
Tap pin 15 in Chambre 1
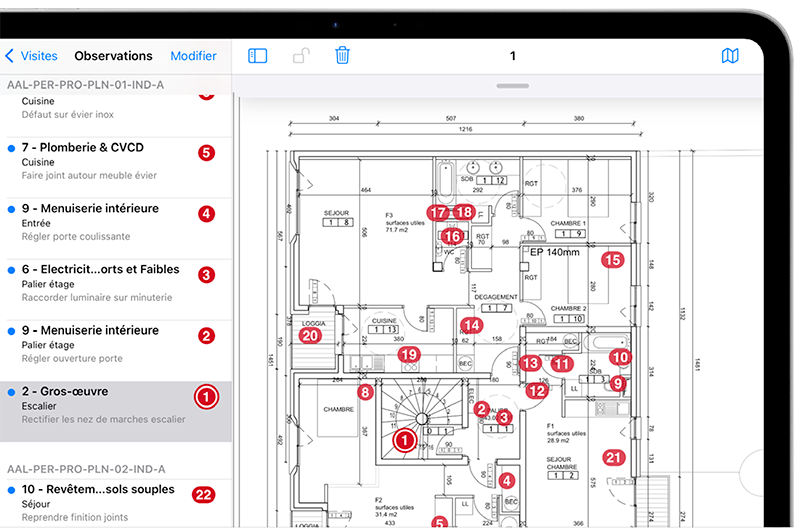pos(612,260)
